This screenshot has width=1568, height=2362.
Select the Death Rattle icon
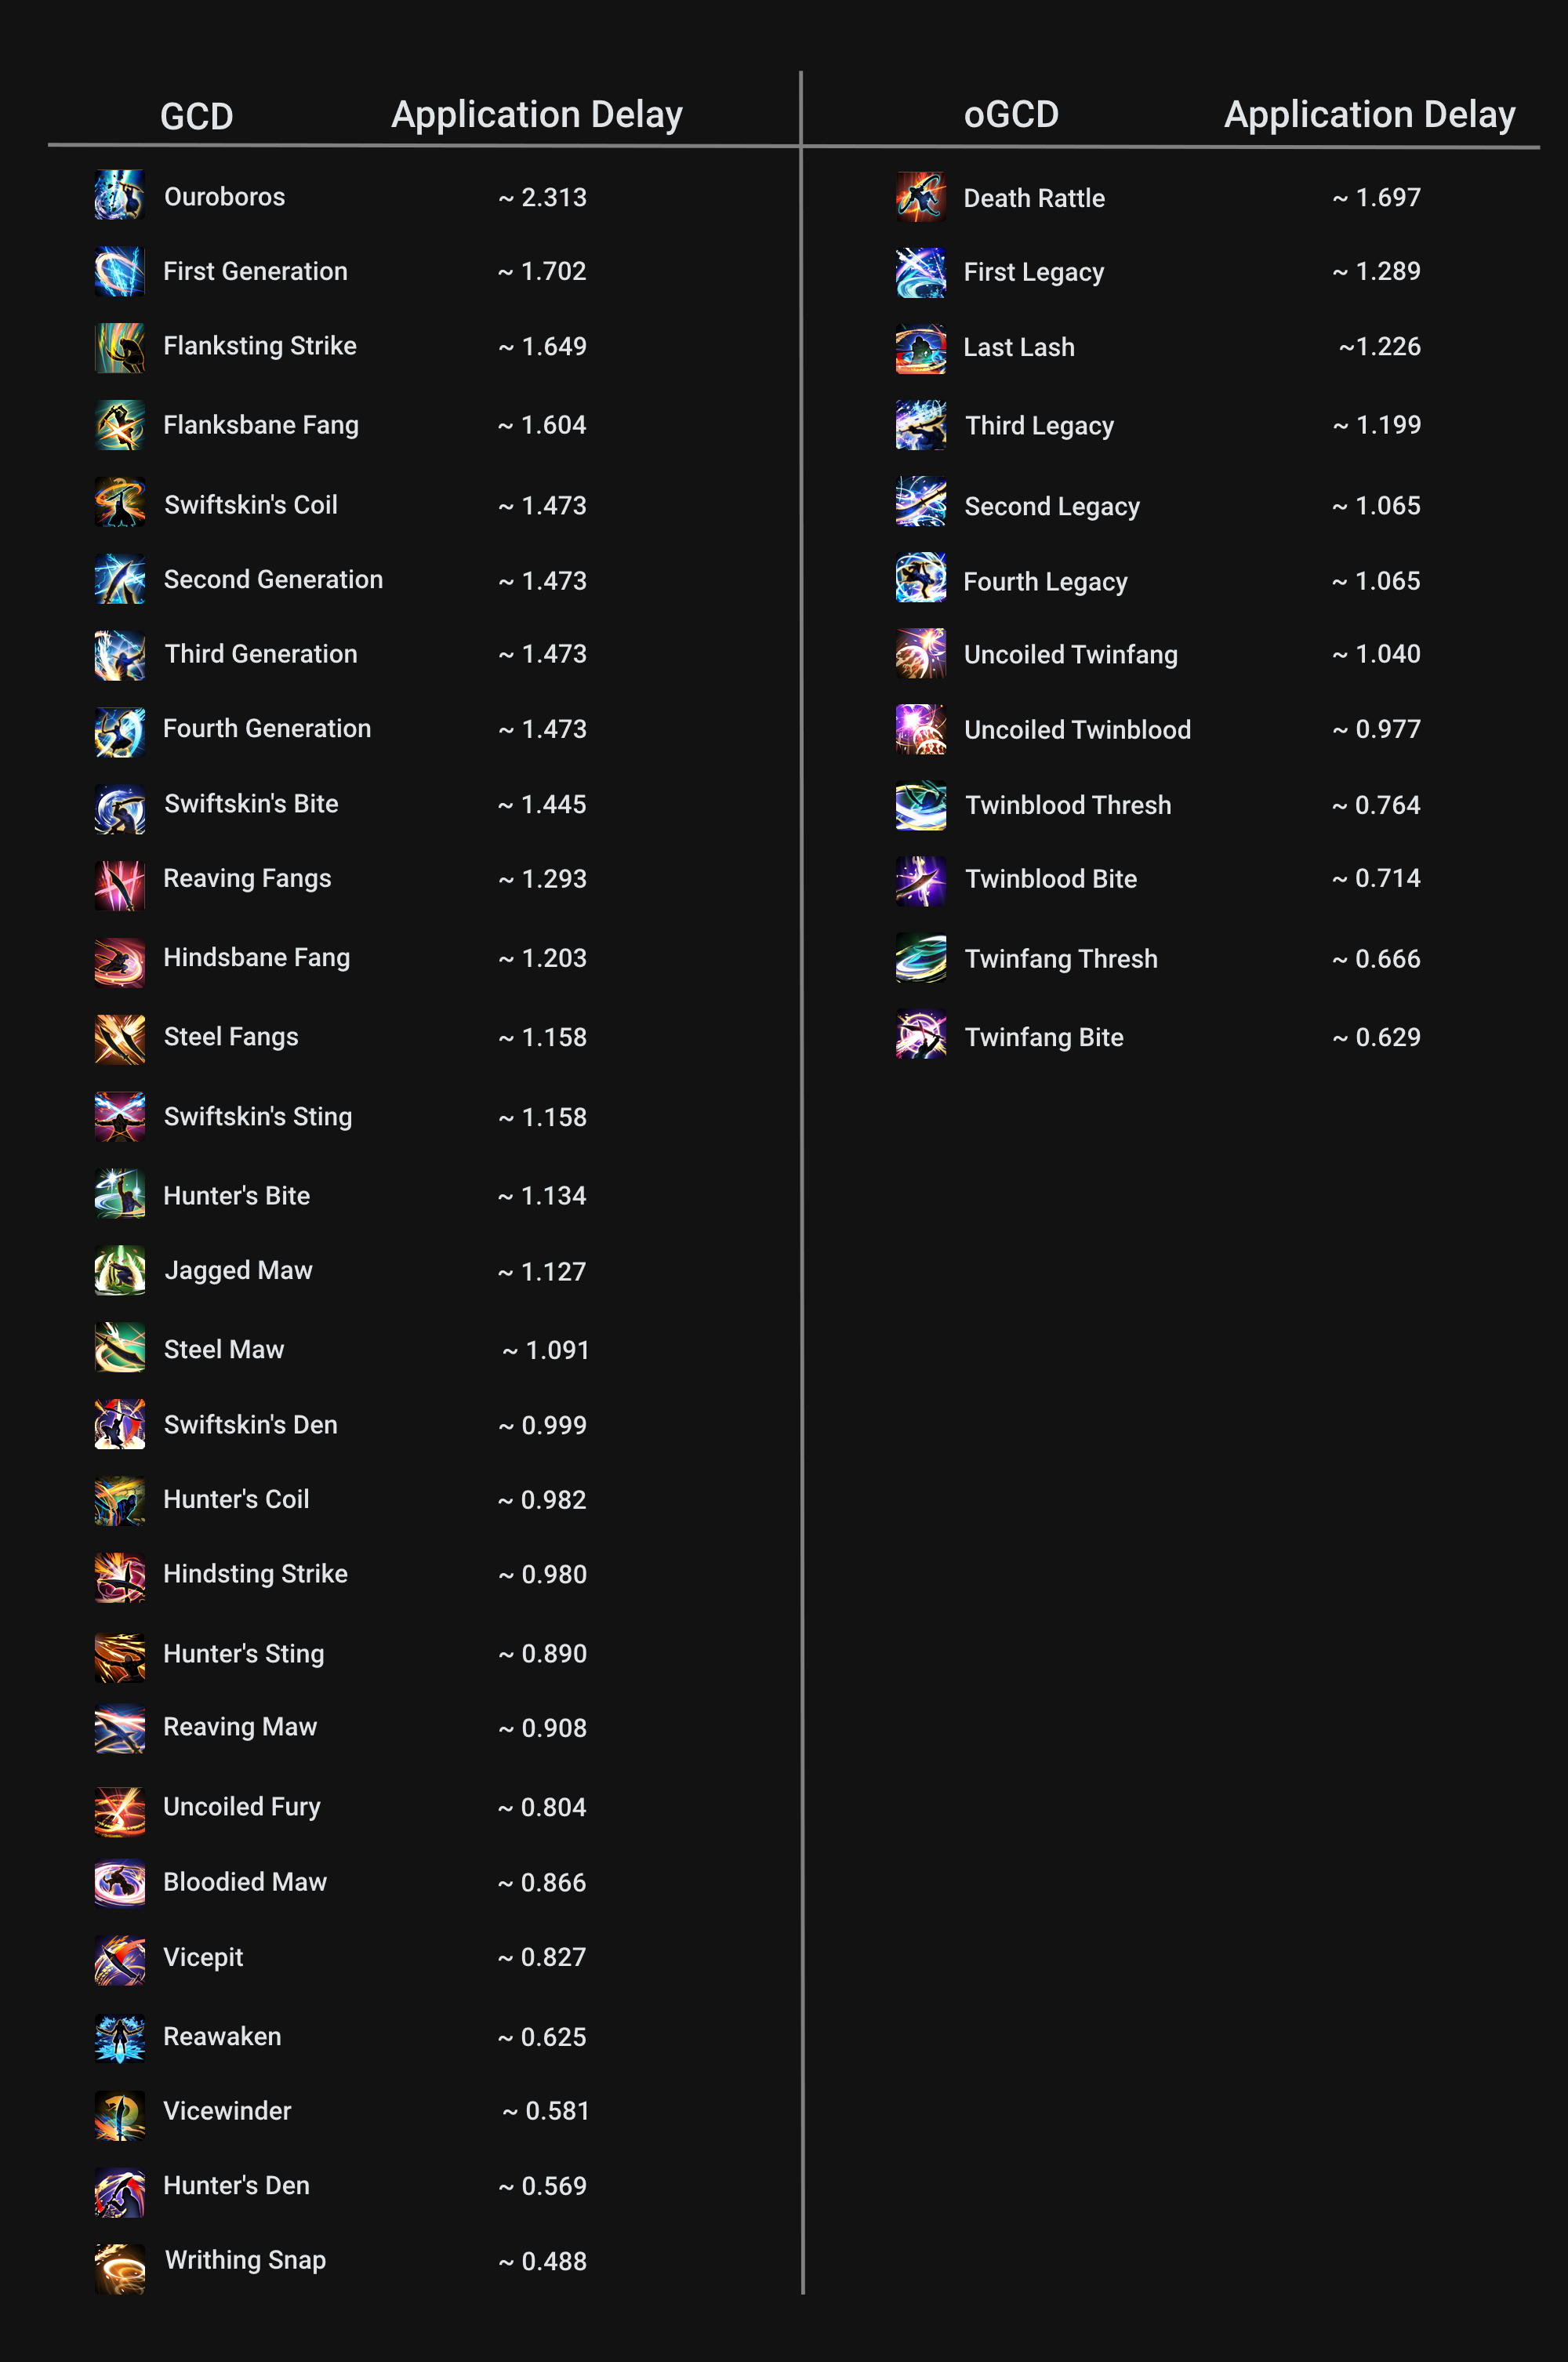921,196
